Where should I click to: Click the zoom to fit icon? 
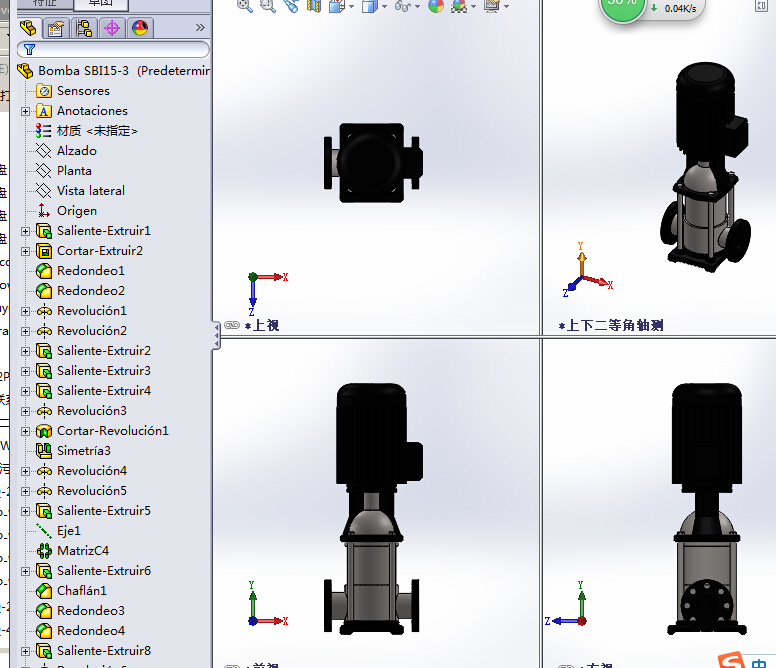[244, 6]
